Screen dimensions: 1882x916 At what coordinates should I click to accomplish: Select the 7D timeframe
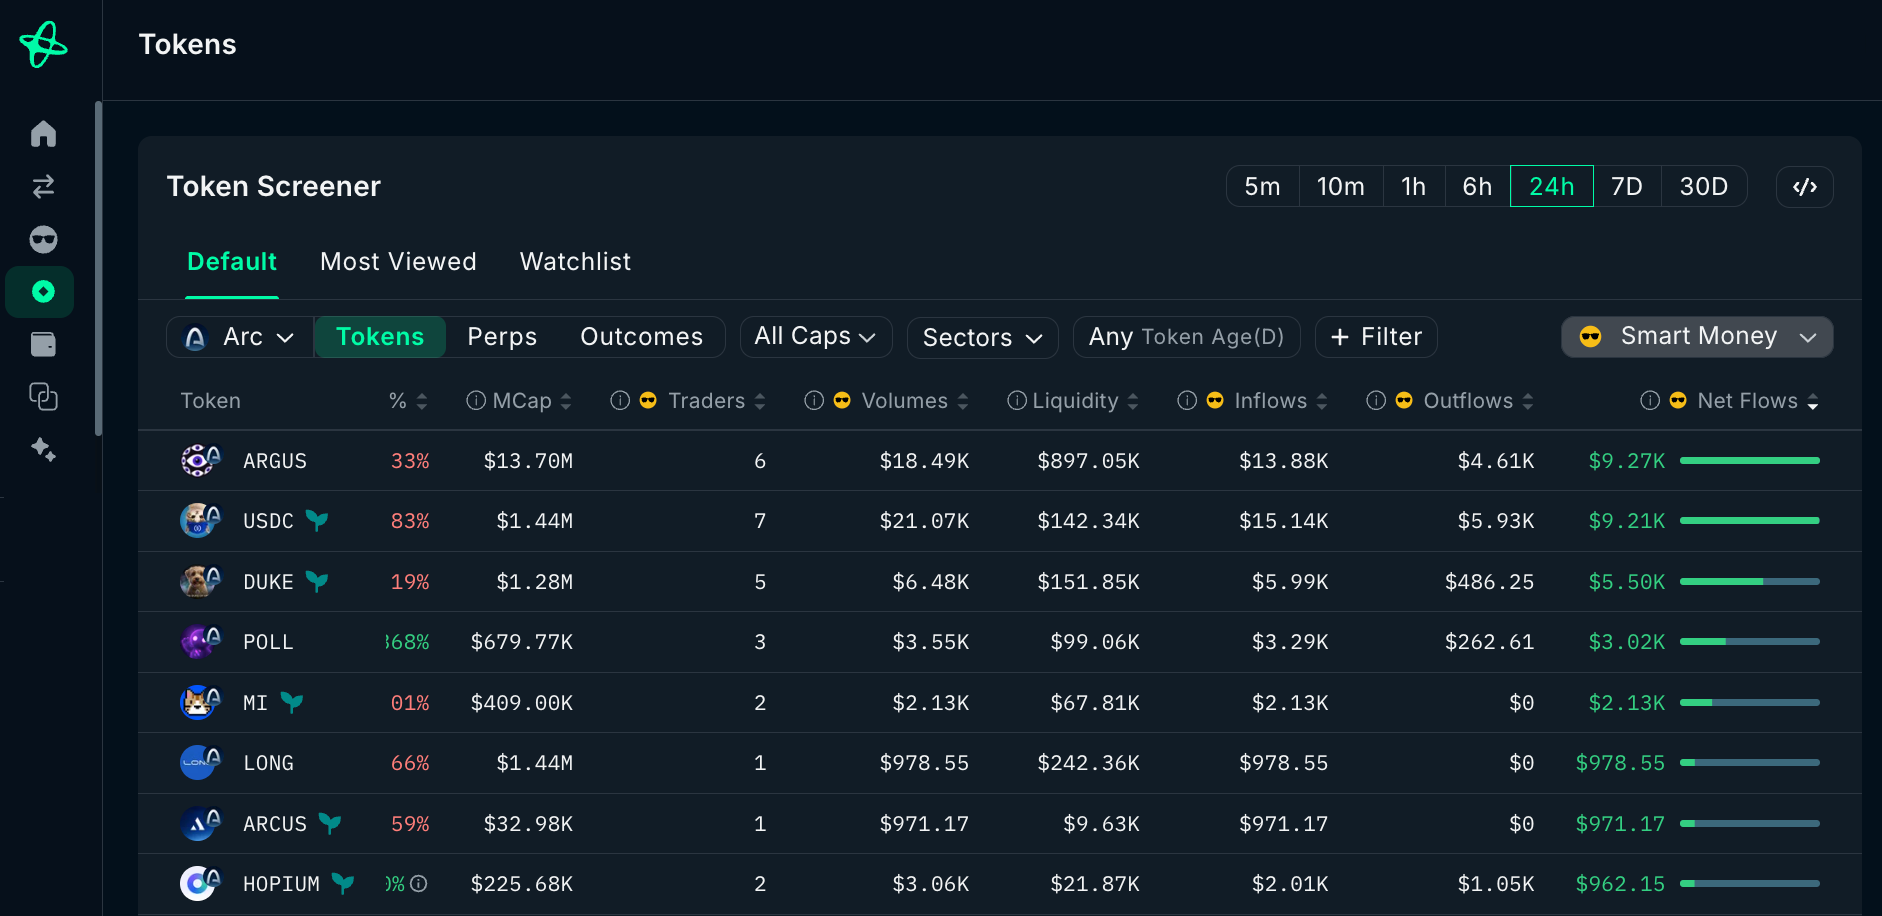[1626, 187]
